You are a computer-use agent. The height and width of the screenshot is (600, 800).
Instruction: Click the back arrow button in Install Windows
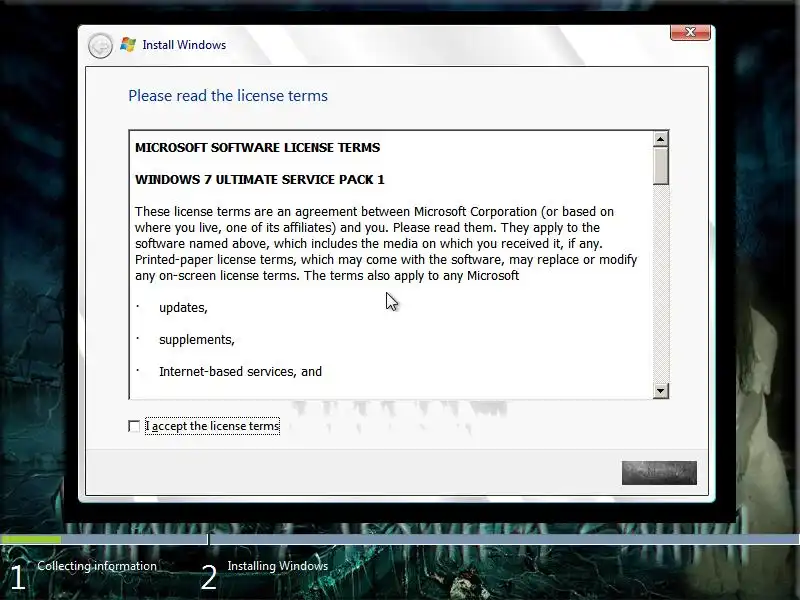[100, 46]
